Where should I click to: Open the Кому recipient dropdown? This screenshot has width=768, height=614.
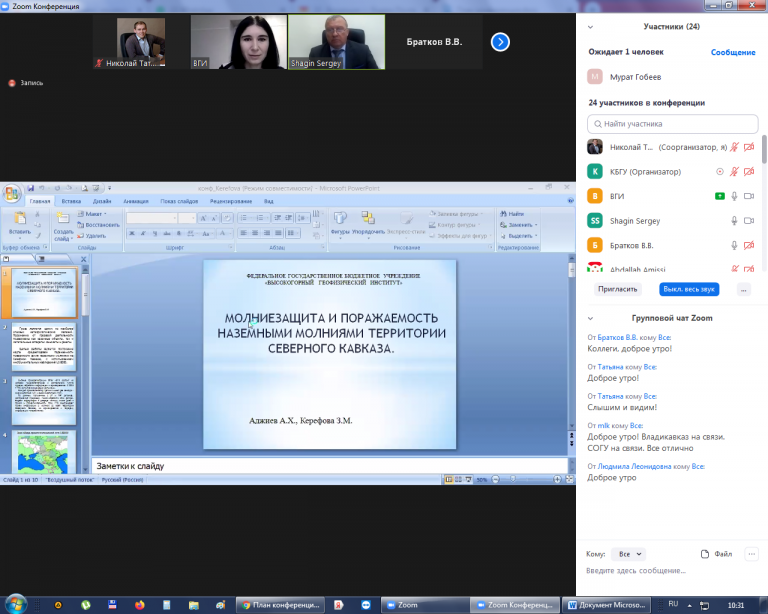(x=630, y=553)
